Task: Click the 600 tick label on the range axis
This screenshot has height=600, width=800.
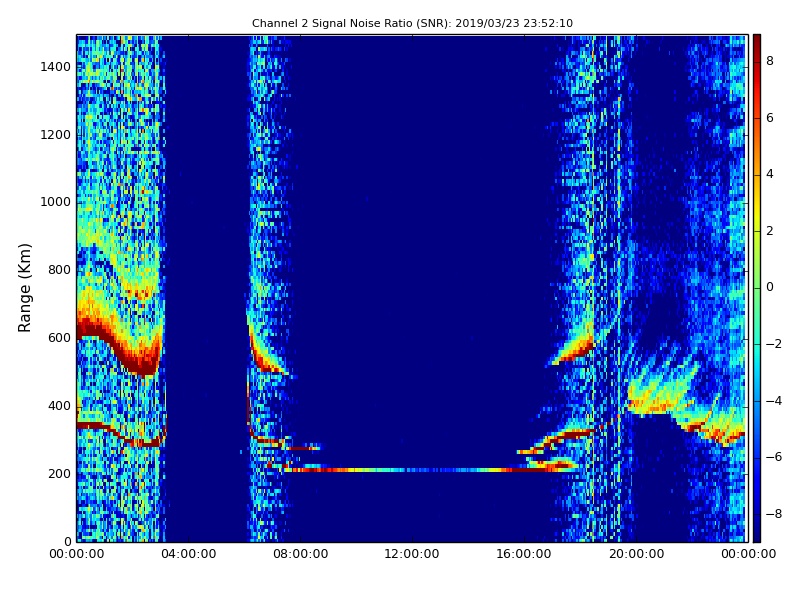Action: [59, 338]
